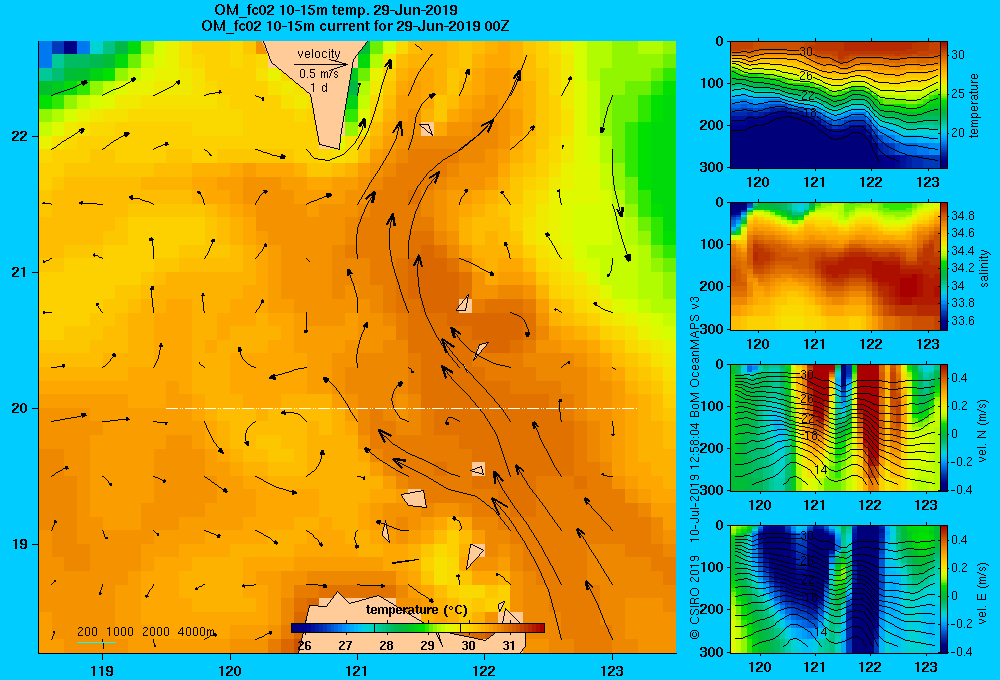This screenshot has height=680, width=1000.
Task: Click the 34.8 tick on the salinity colorbar
Action: pyautogui.click(x=962, y=216)
